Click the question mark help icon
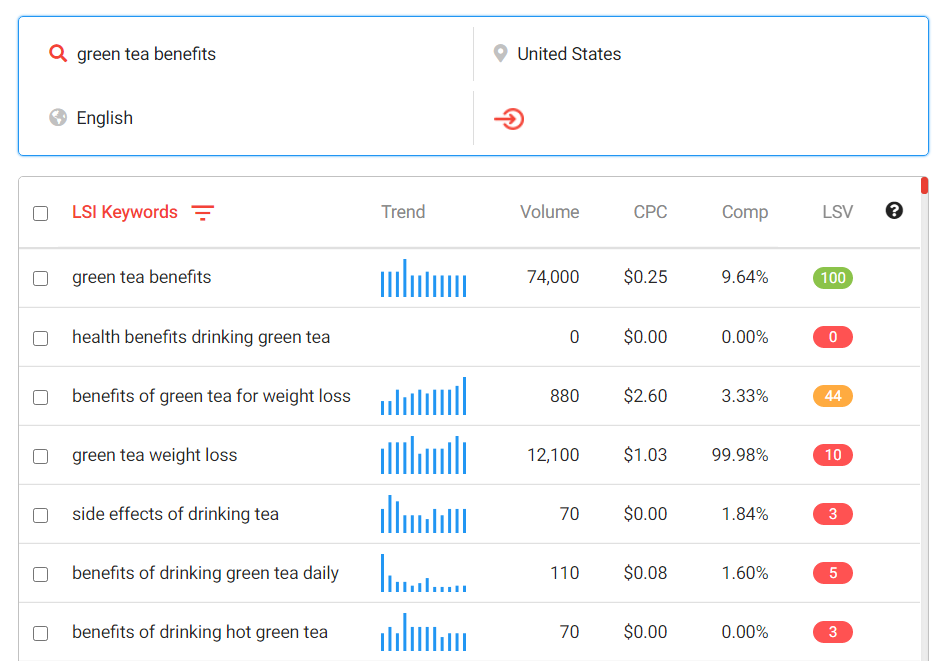The height and width of the screenshot is (661, 948). click(894, 211)
